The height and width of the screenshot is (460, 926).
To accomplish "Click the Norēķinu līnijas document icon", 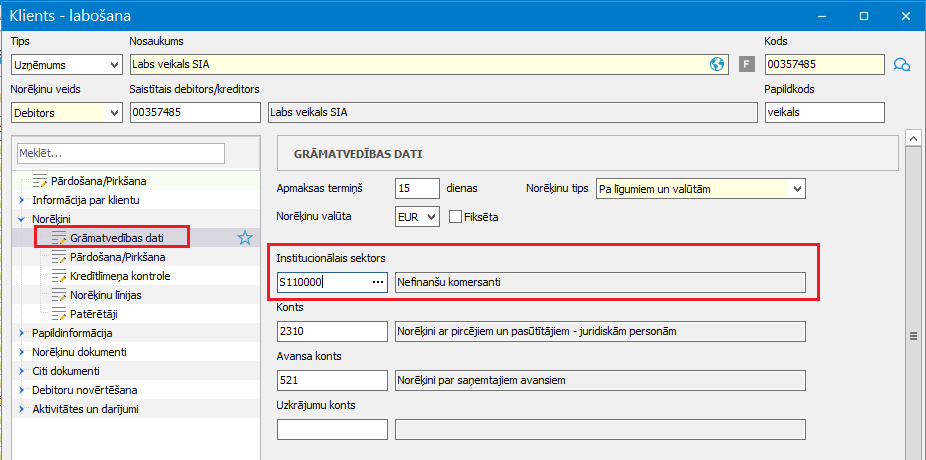I will (x=59, y=295).
